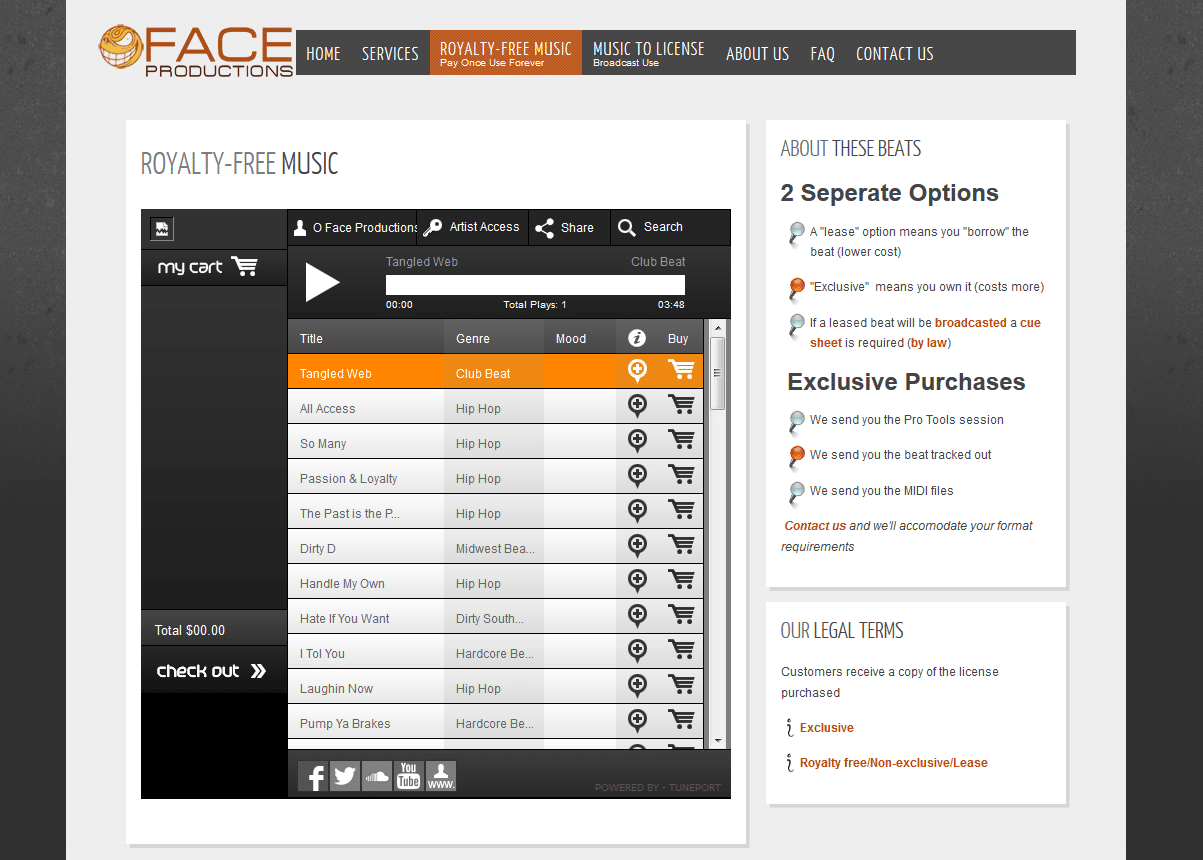
Task: Add All Access to cart
Action: click(x=681, y=405)
